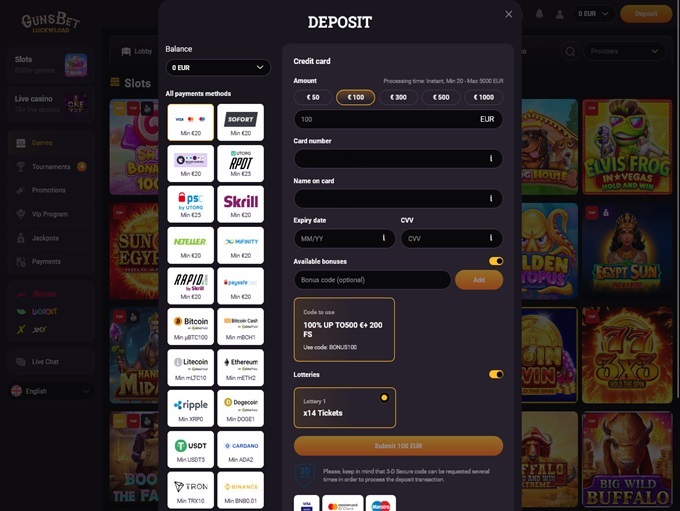The height and width of the screenshot is (511, 680).
Task: Toggle the Available bonuses switch
Action: click(x=495, y=261)
